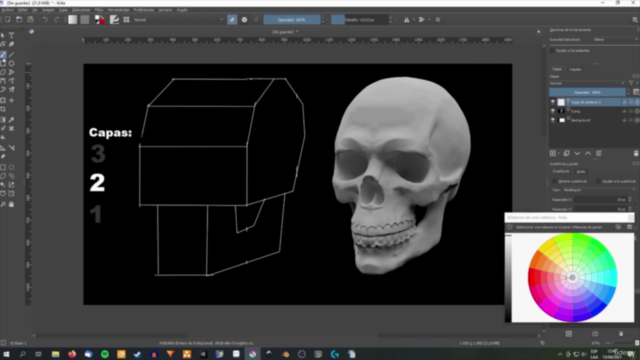
Task: Save the document with toolbar icon
Action: coord(30,20)
